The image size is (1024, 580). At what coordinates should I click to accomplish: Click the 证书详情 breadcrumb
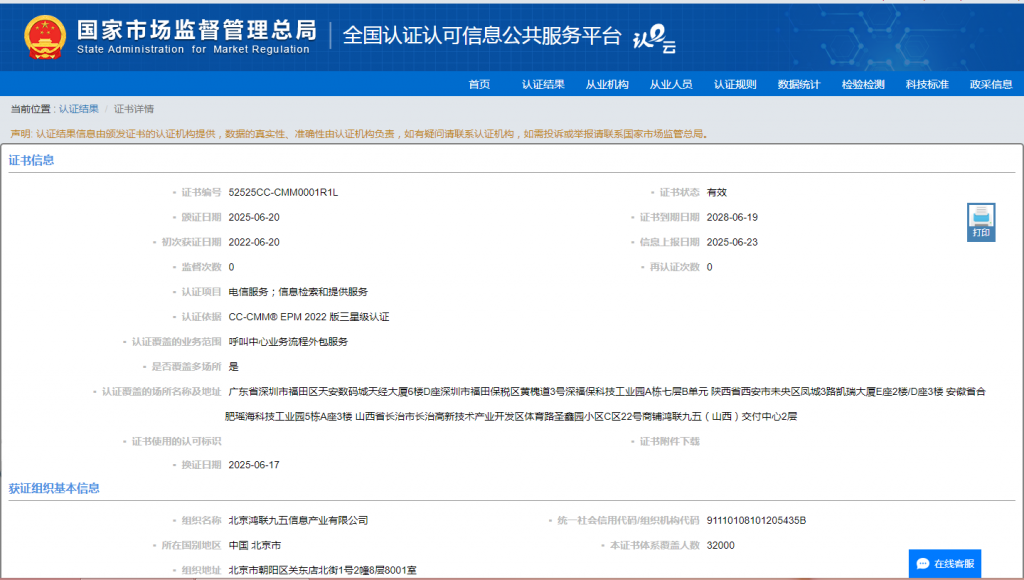134,109
